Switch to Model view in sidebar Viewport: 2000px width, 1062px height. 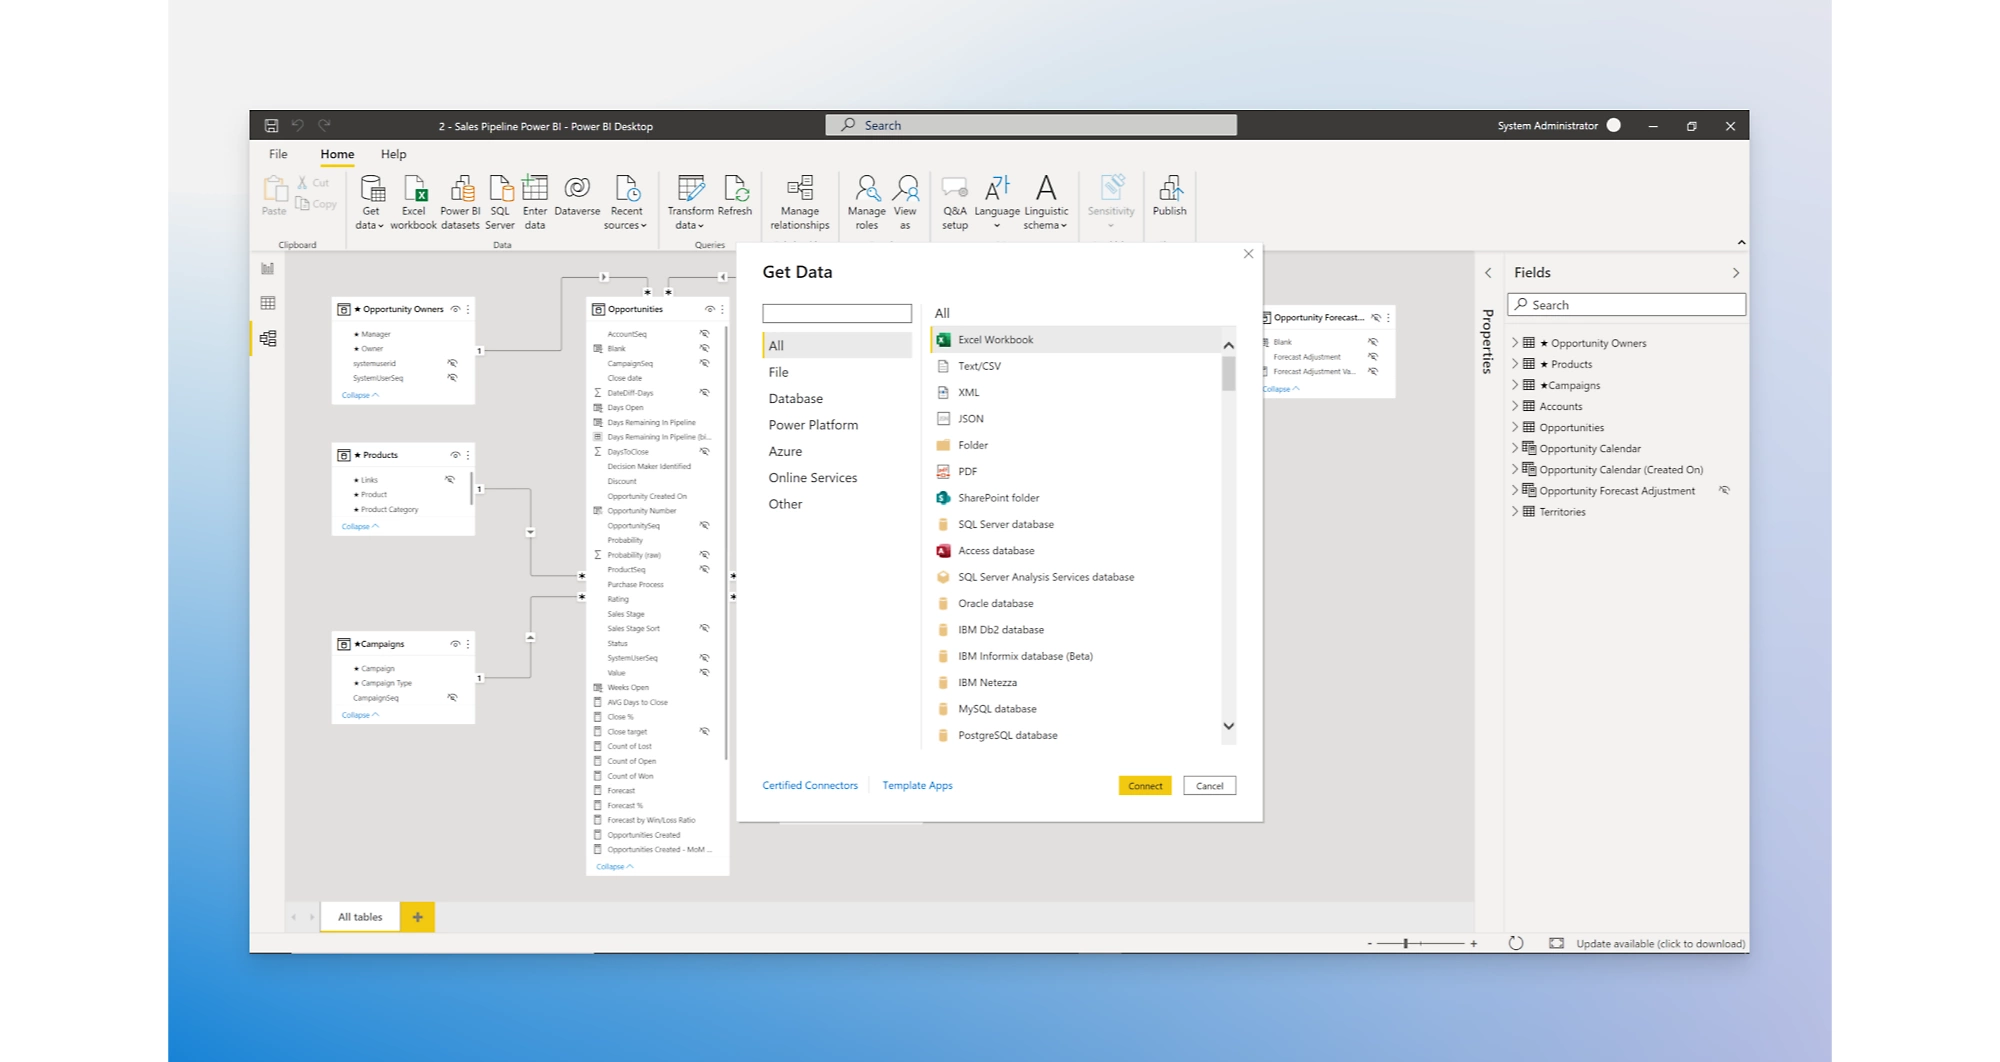268,339
